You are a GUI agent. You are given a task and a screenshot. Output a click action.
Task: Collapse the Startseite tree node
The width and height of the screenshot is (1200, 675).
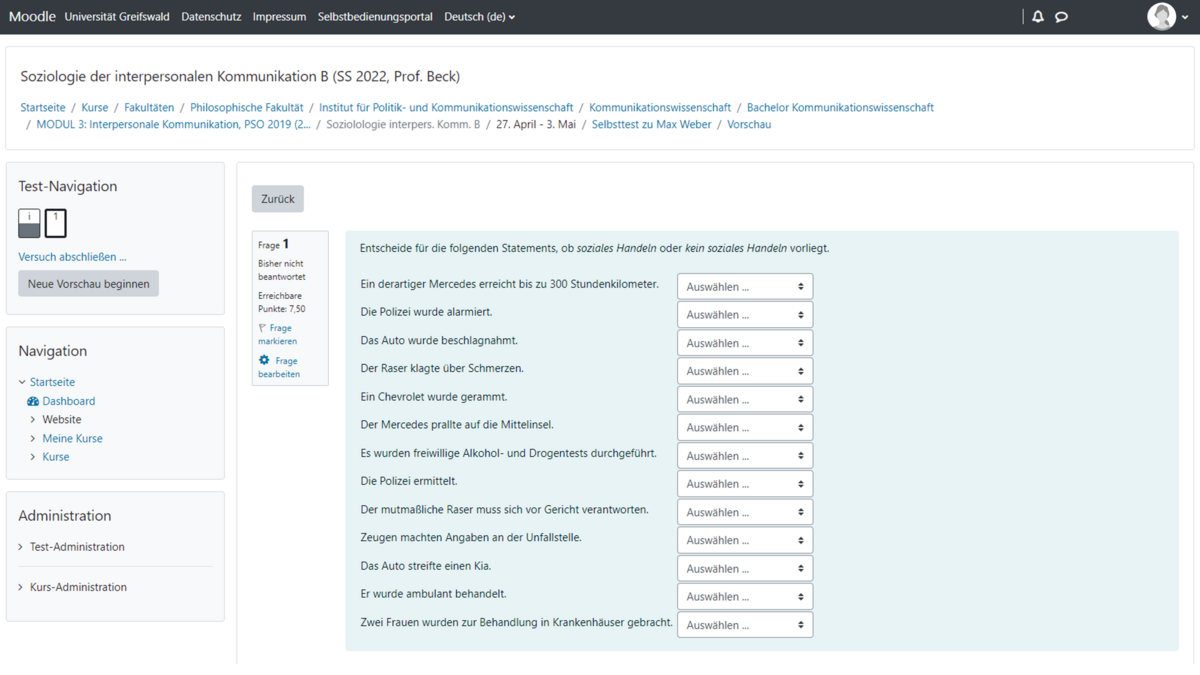coord(22,382)
